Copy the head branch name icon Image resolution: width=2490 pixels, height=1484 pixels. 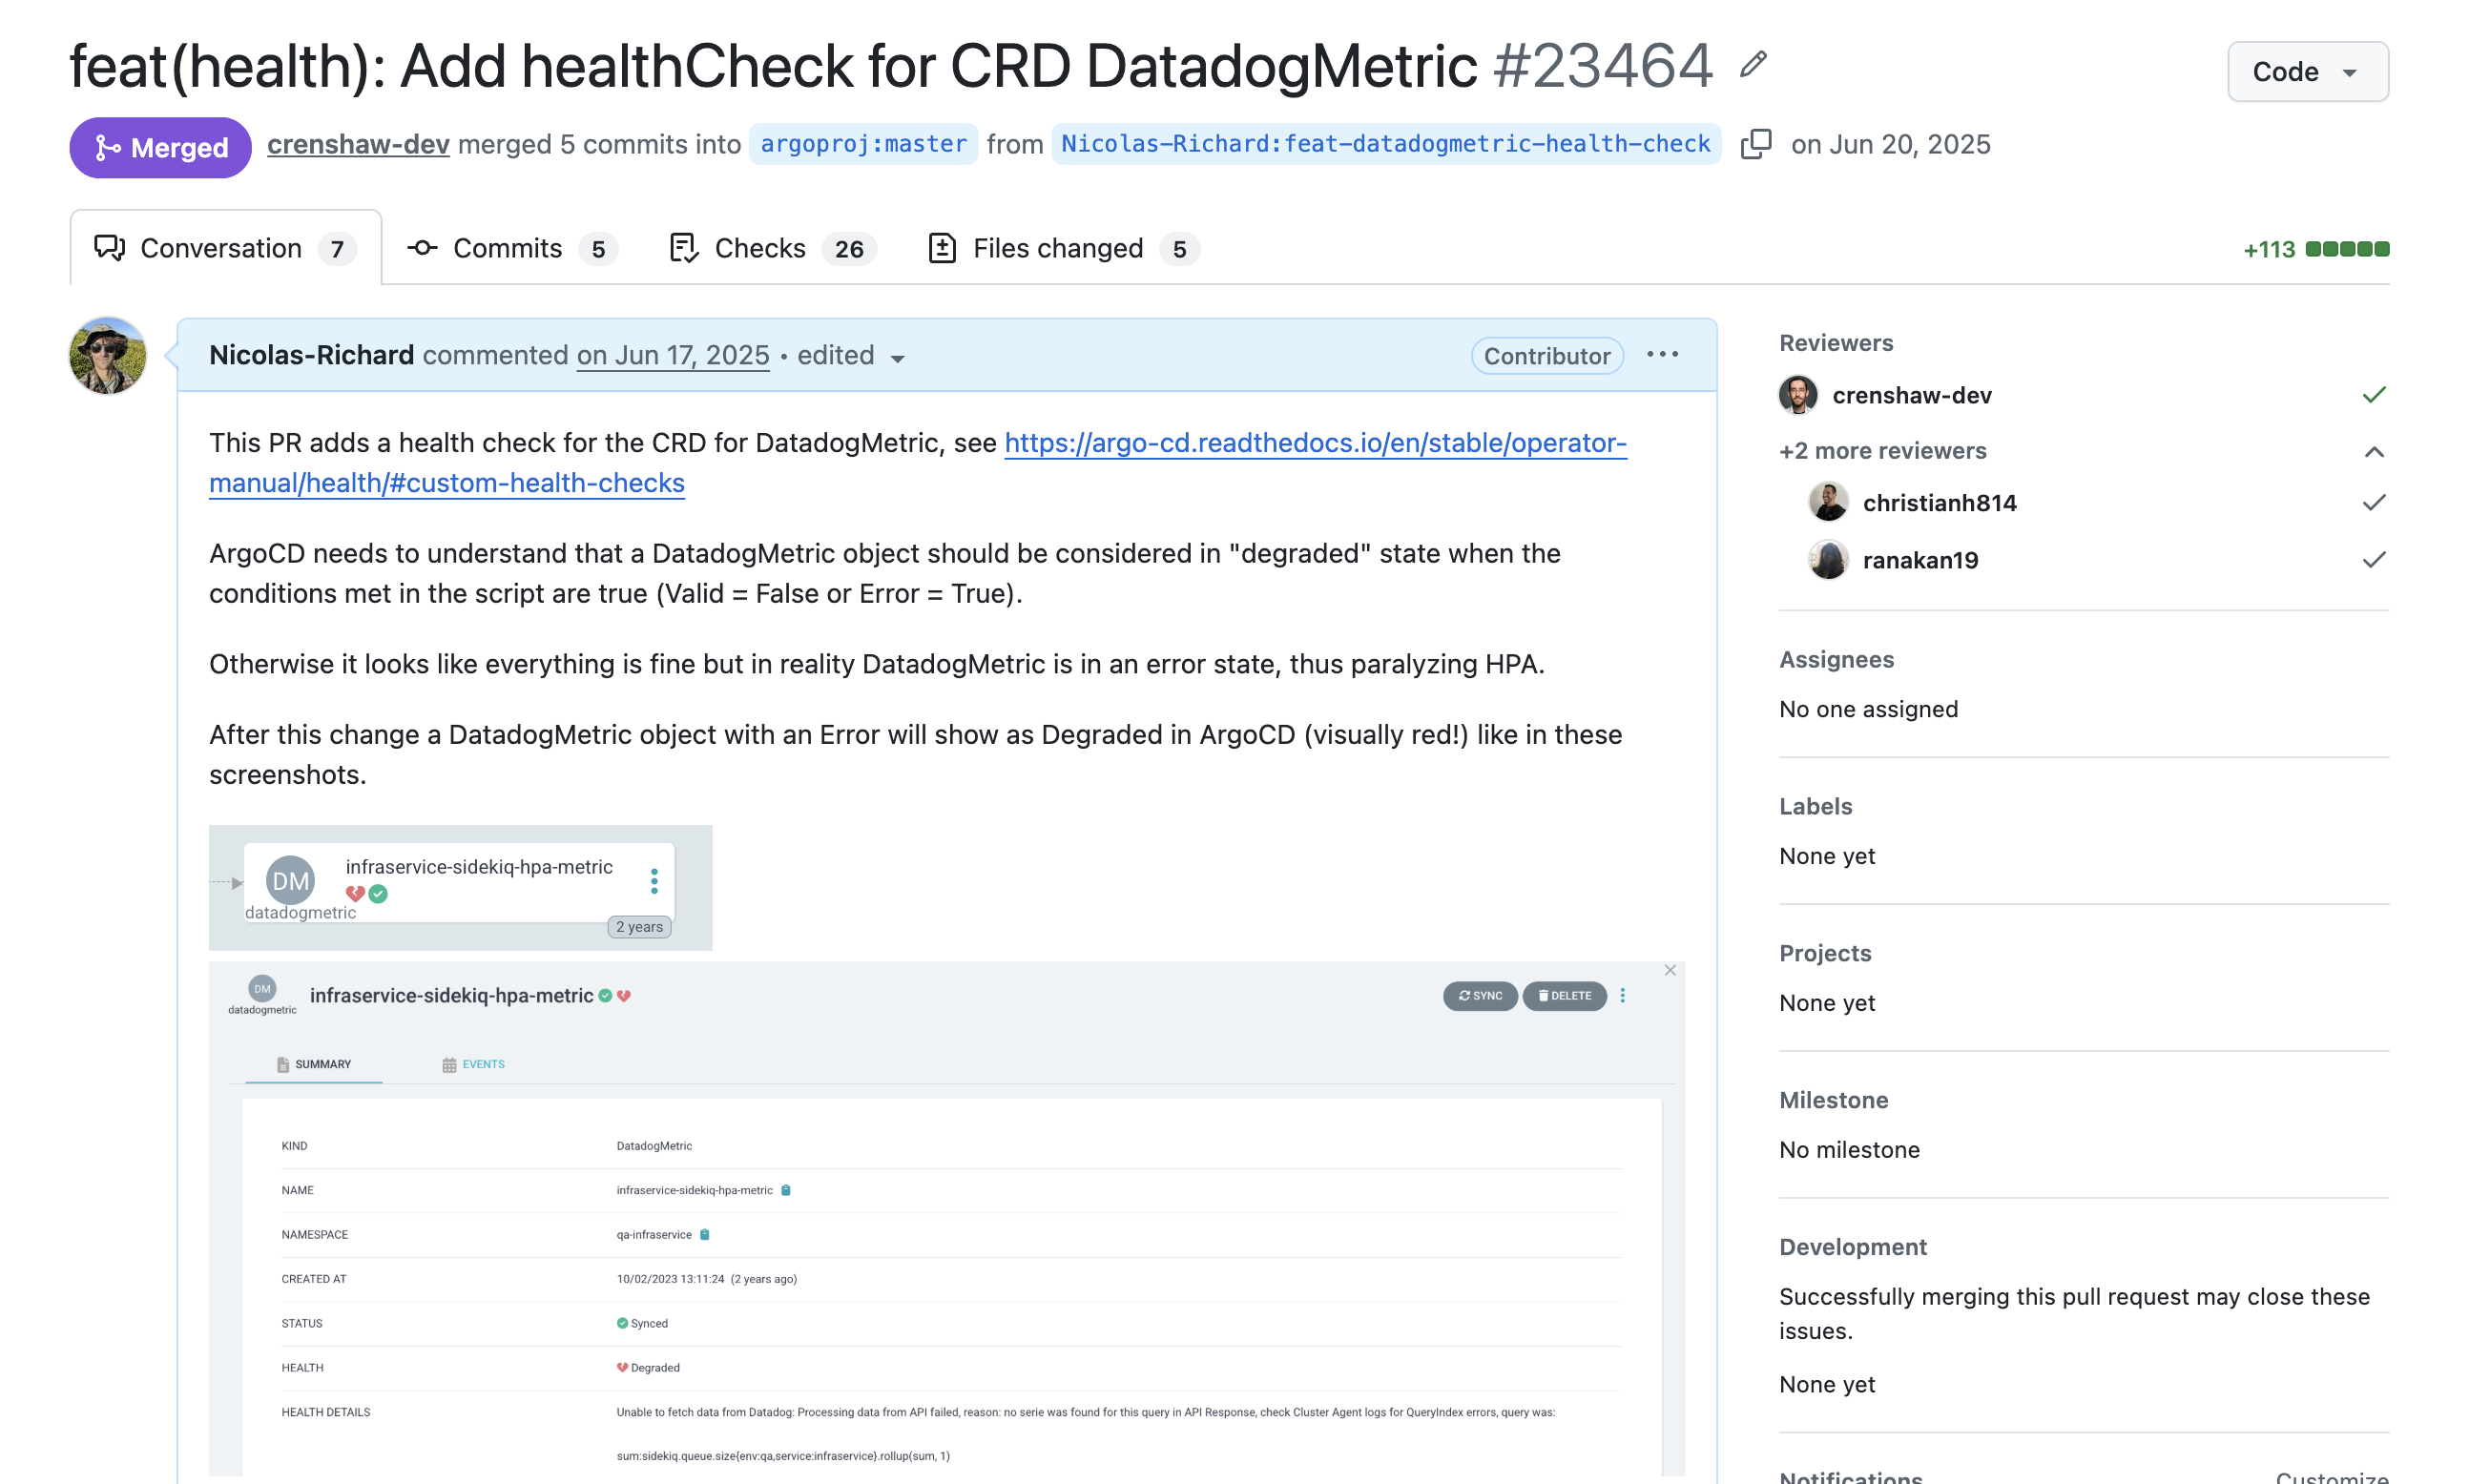click(x=1756, y=144)
